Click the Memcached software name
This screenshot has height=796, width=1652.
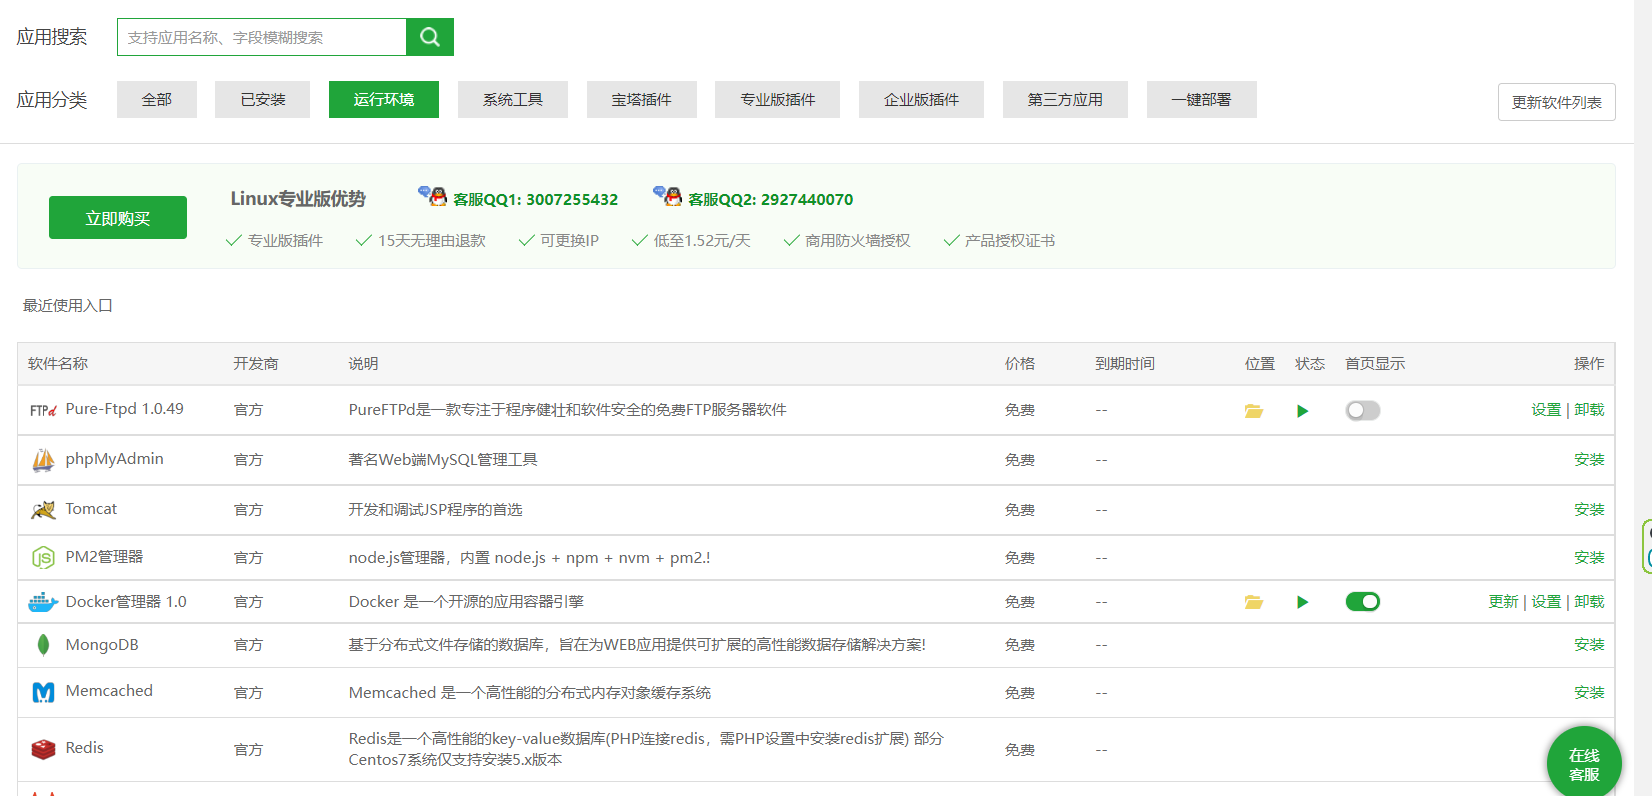pos(109,691)
